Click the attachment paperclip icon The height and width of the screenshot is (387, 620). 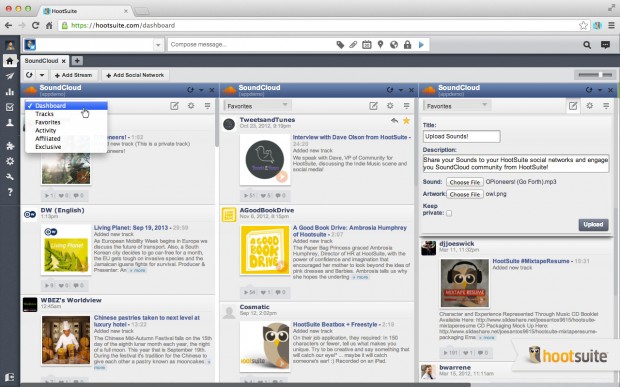tap(353, 45)
